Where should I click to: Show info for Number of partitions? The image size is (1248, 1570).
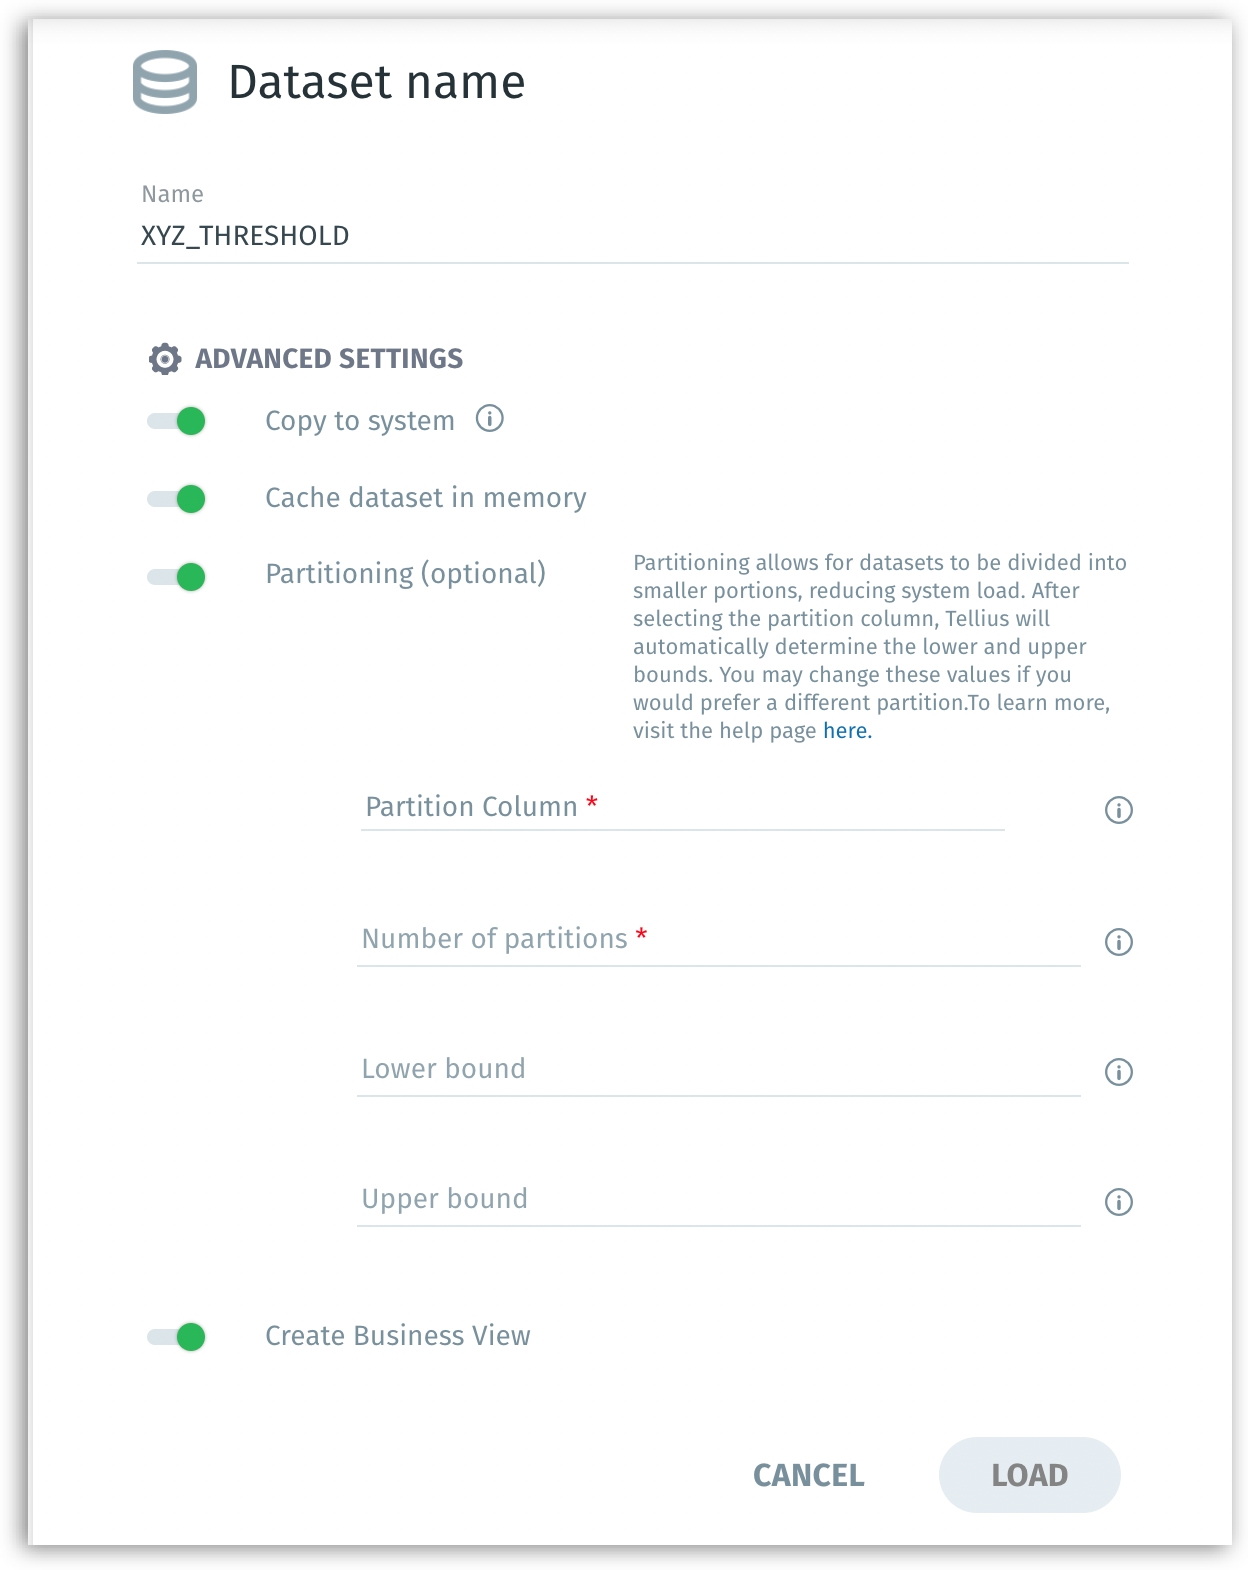point(1118,942)
